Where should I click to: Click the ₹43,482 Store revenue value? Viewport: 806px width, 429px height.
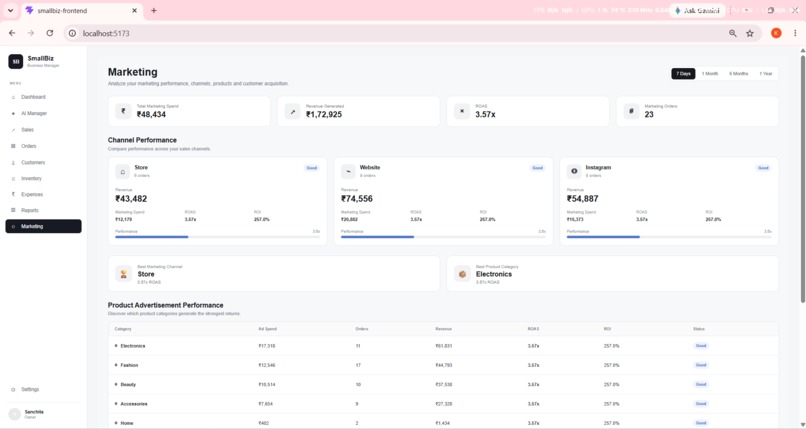pyautogui.click(x=131, y=199)
